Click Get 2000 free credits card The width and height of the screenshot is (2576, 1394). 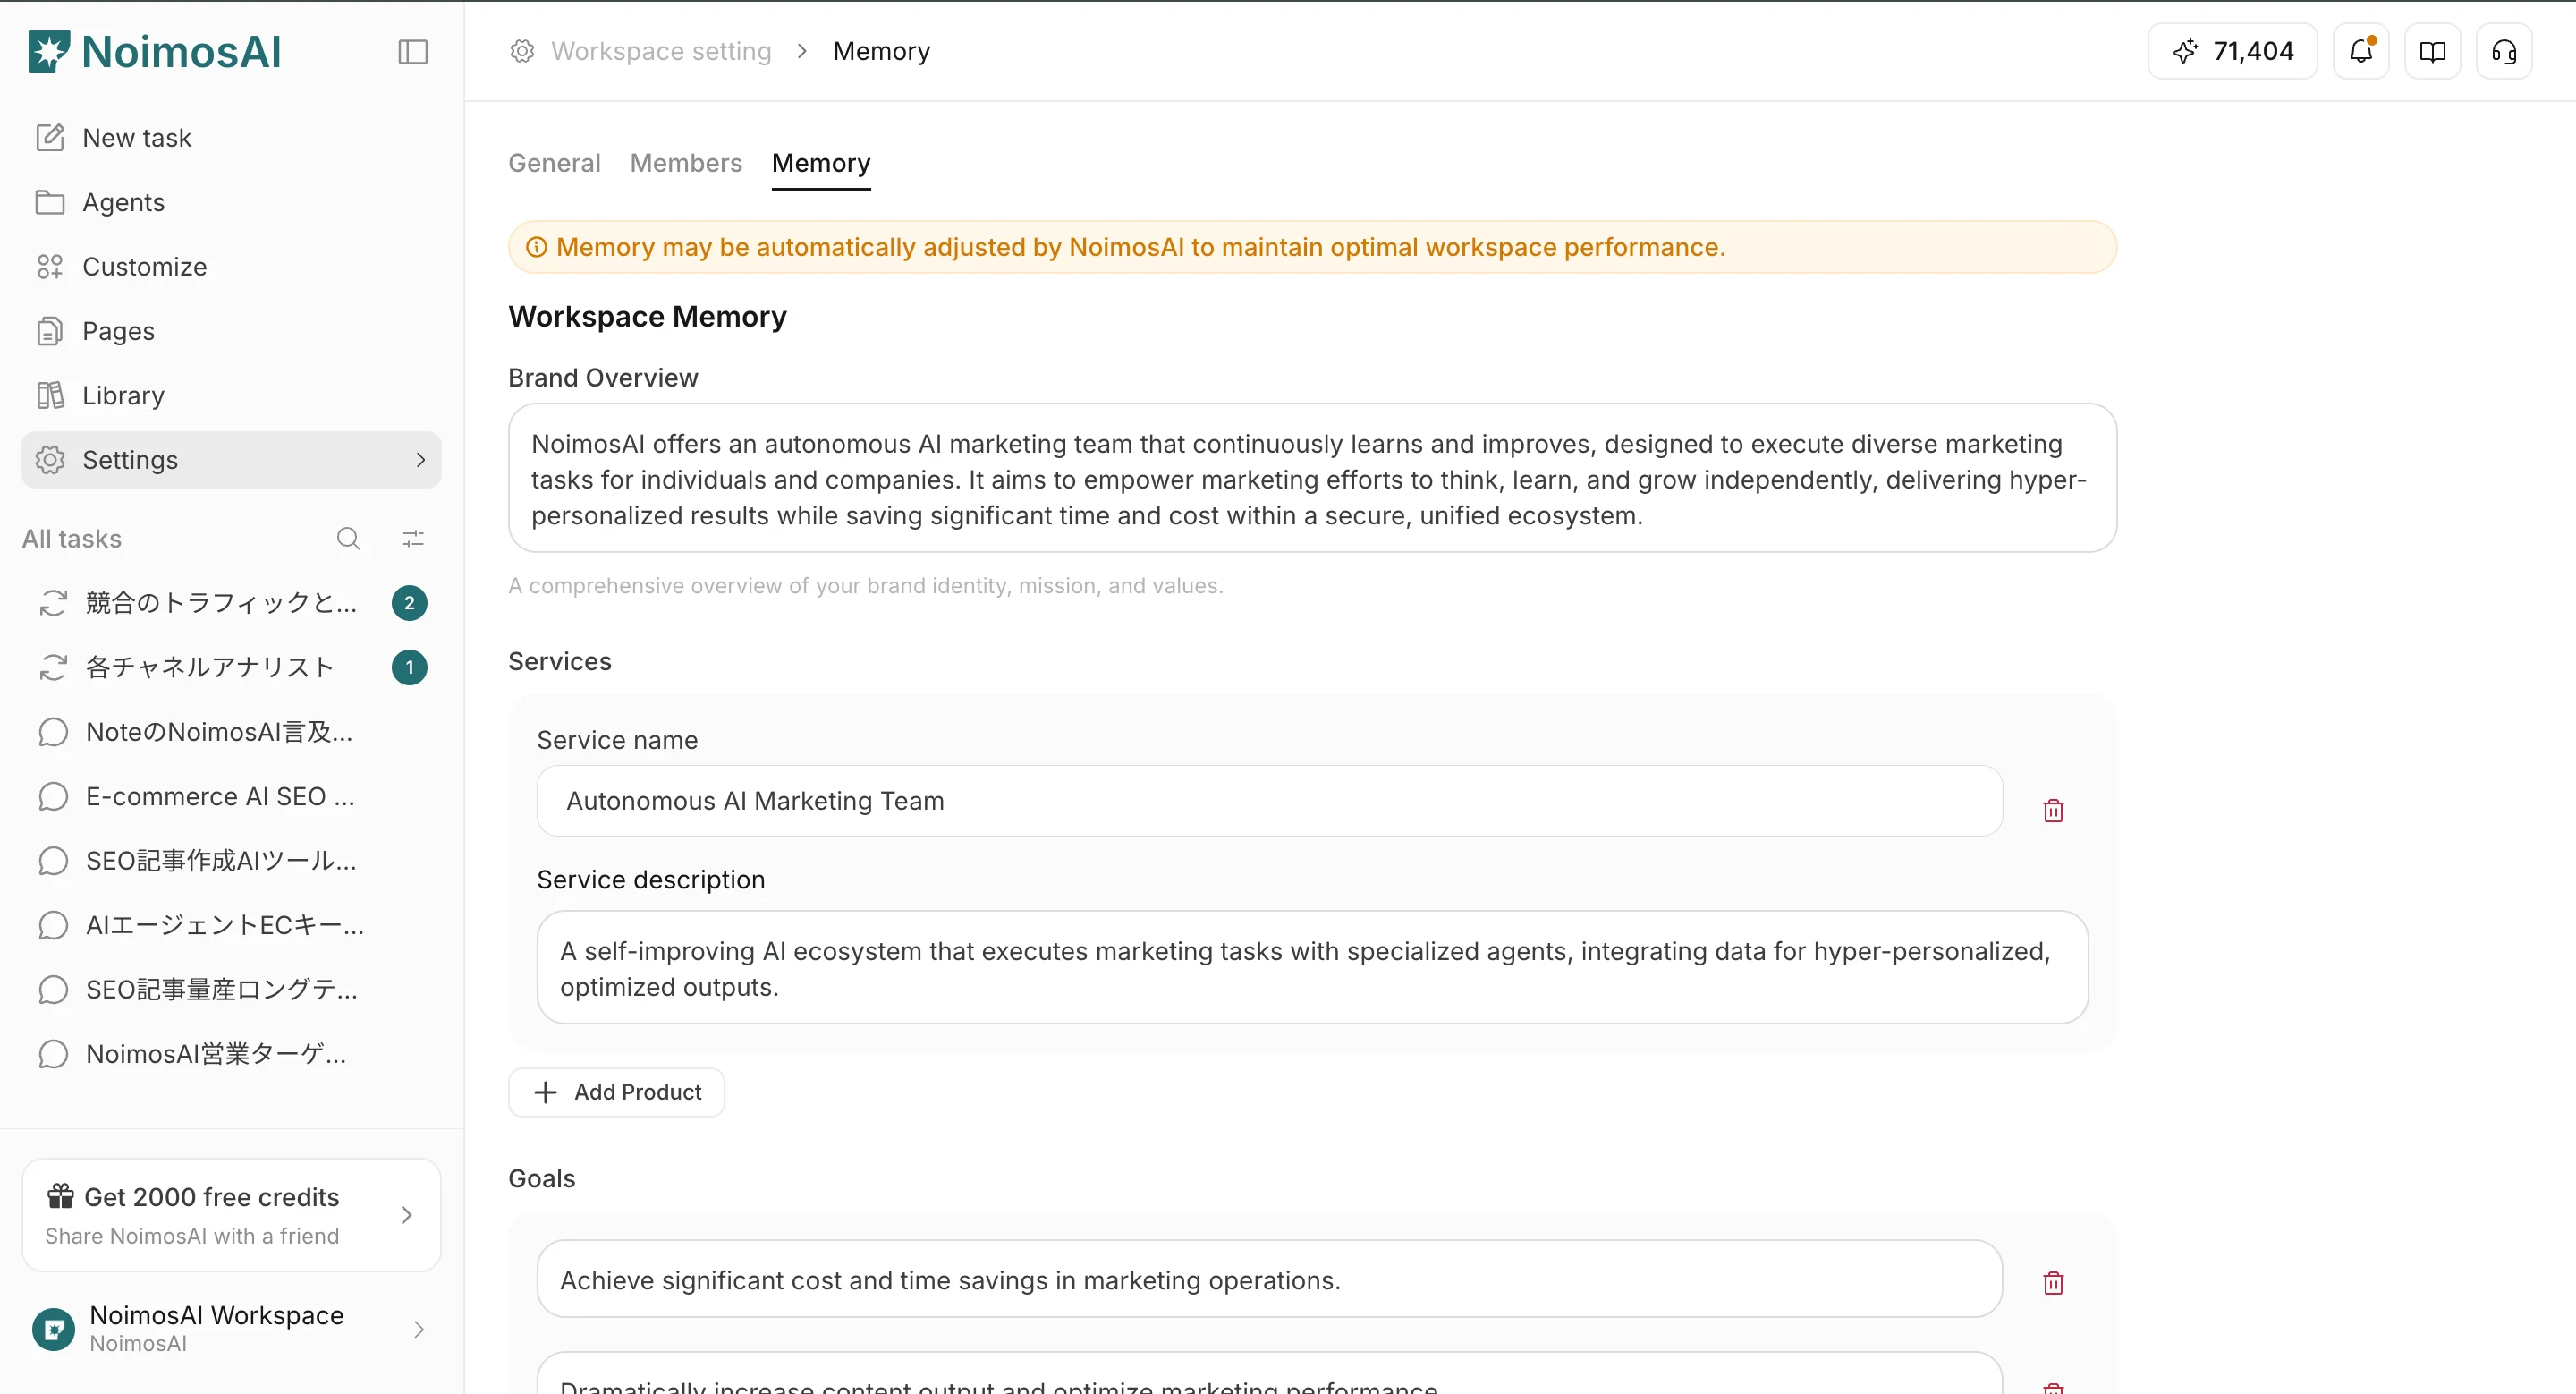click(x=231, y=1215)
